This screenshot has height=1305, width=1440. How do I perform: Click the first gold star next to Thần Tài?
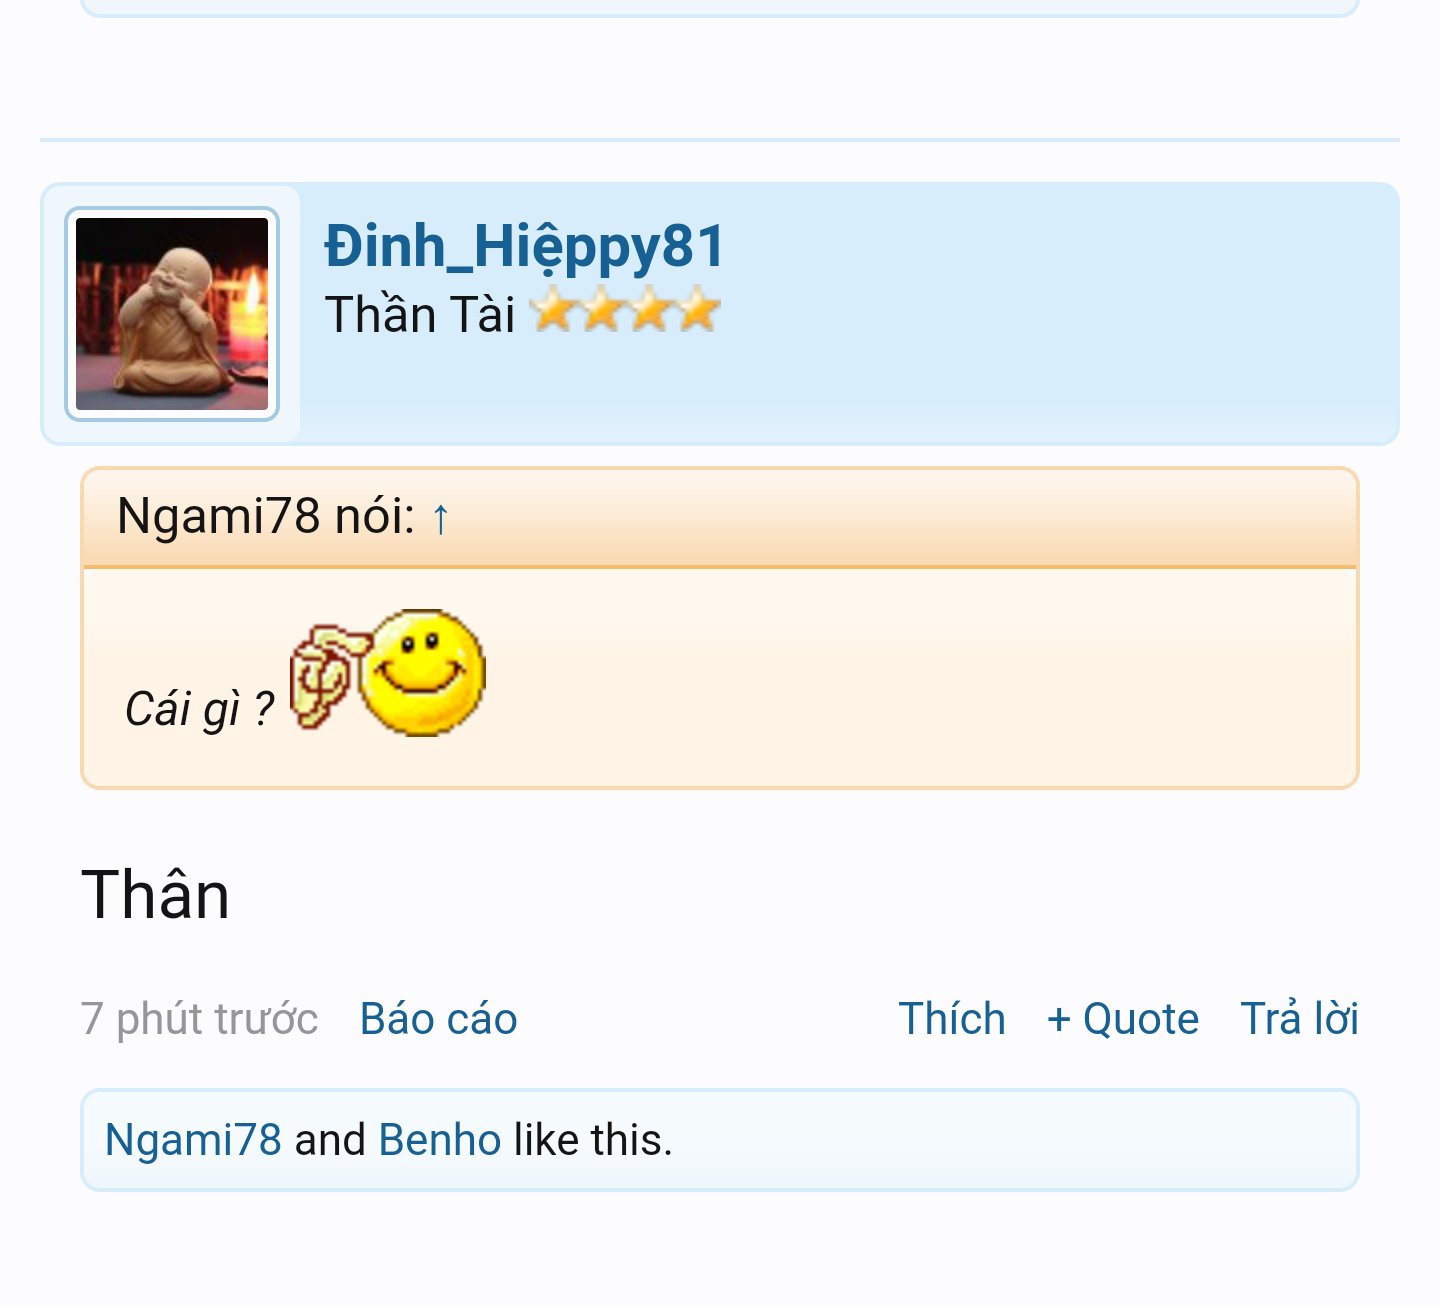click(553, 310)
